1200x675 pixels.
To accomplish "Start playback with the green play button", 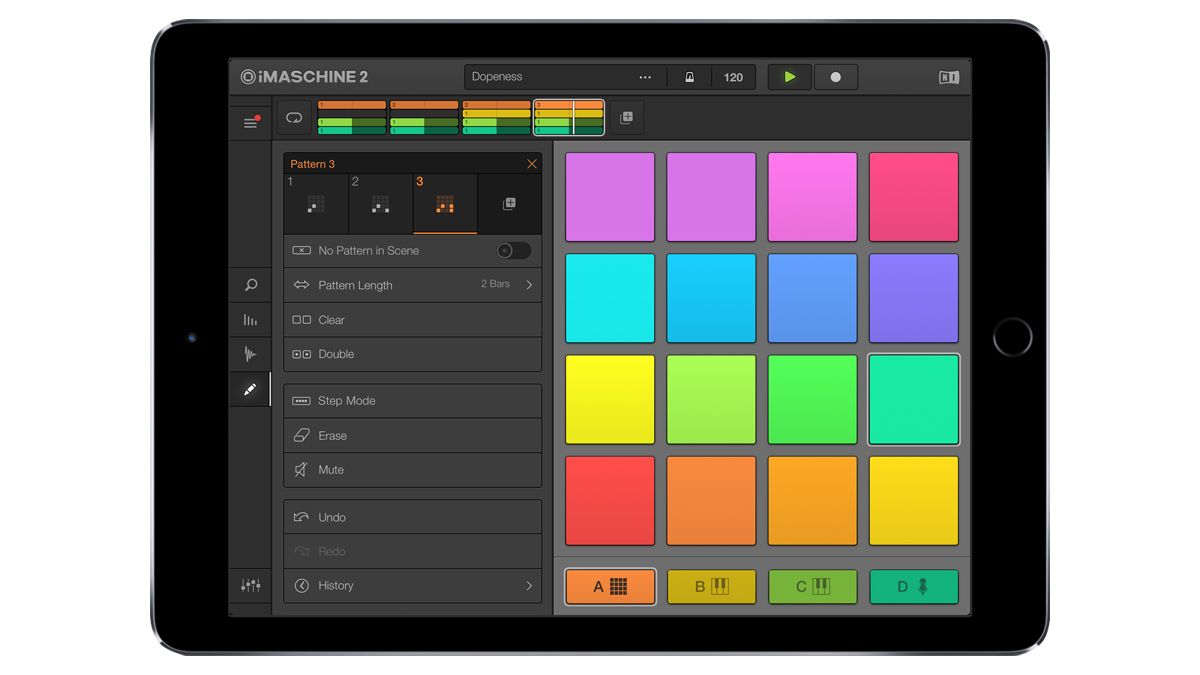I will [x=789, y=76].
